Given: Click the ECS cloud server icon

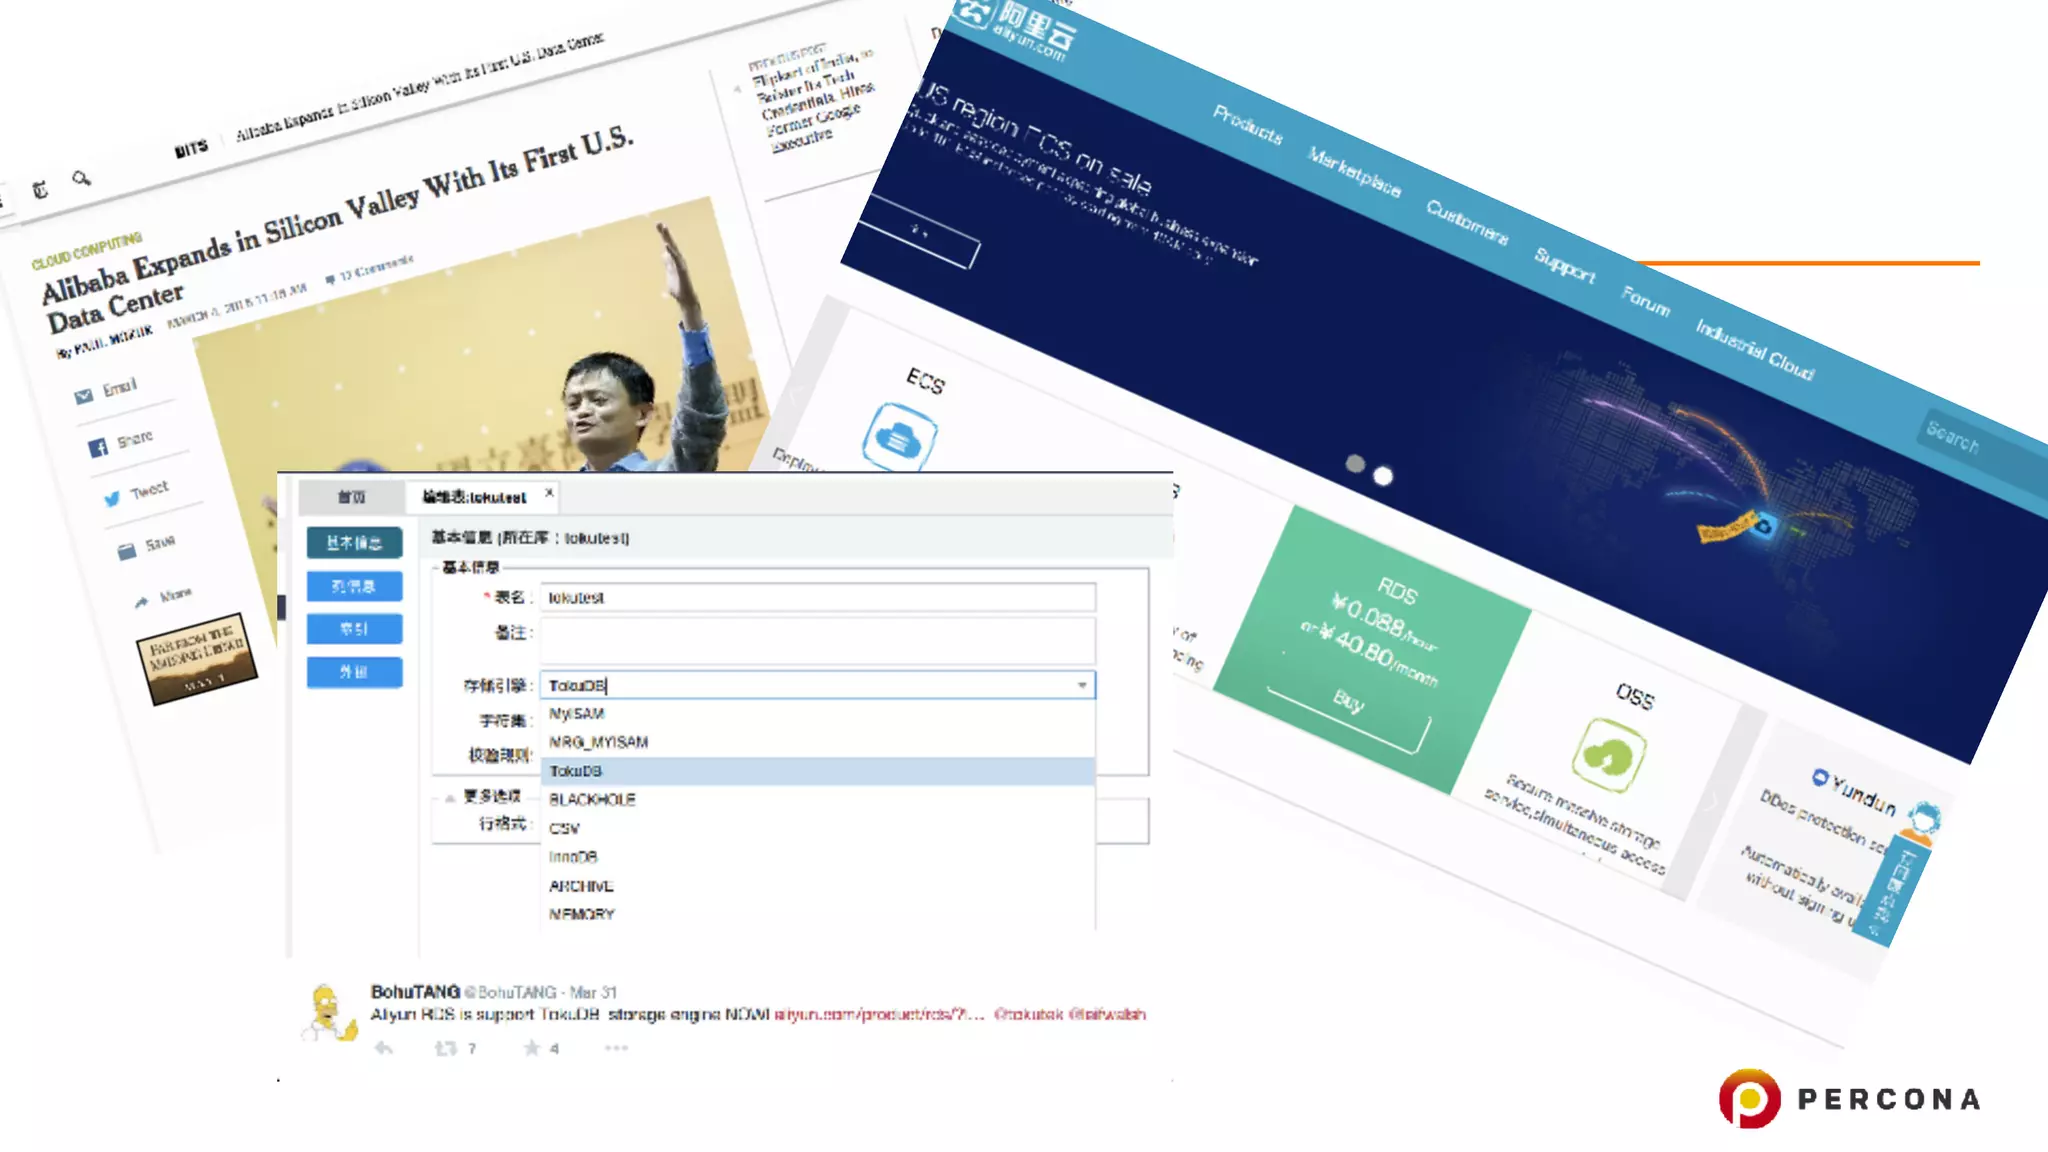Looking at the screenshot, I should tap(899, 438).
